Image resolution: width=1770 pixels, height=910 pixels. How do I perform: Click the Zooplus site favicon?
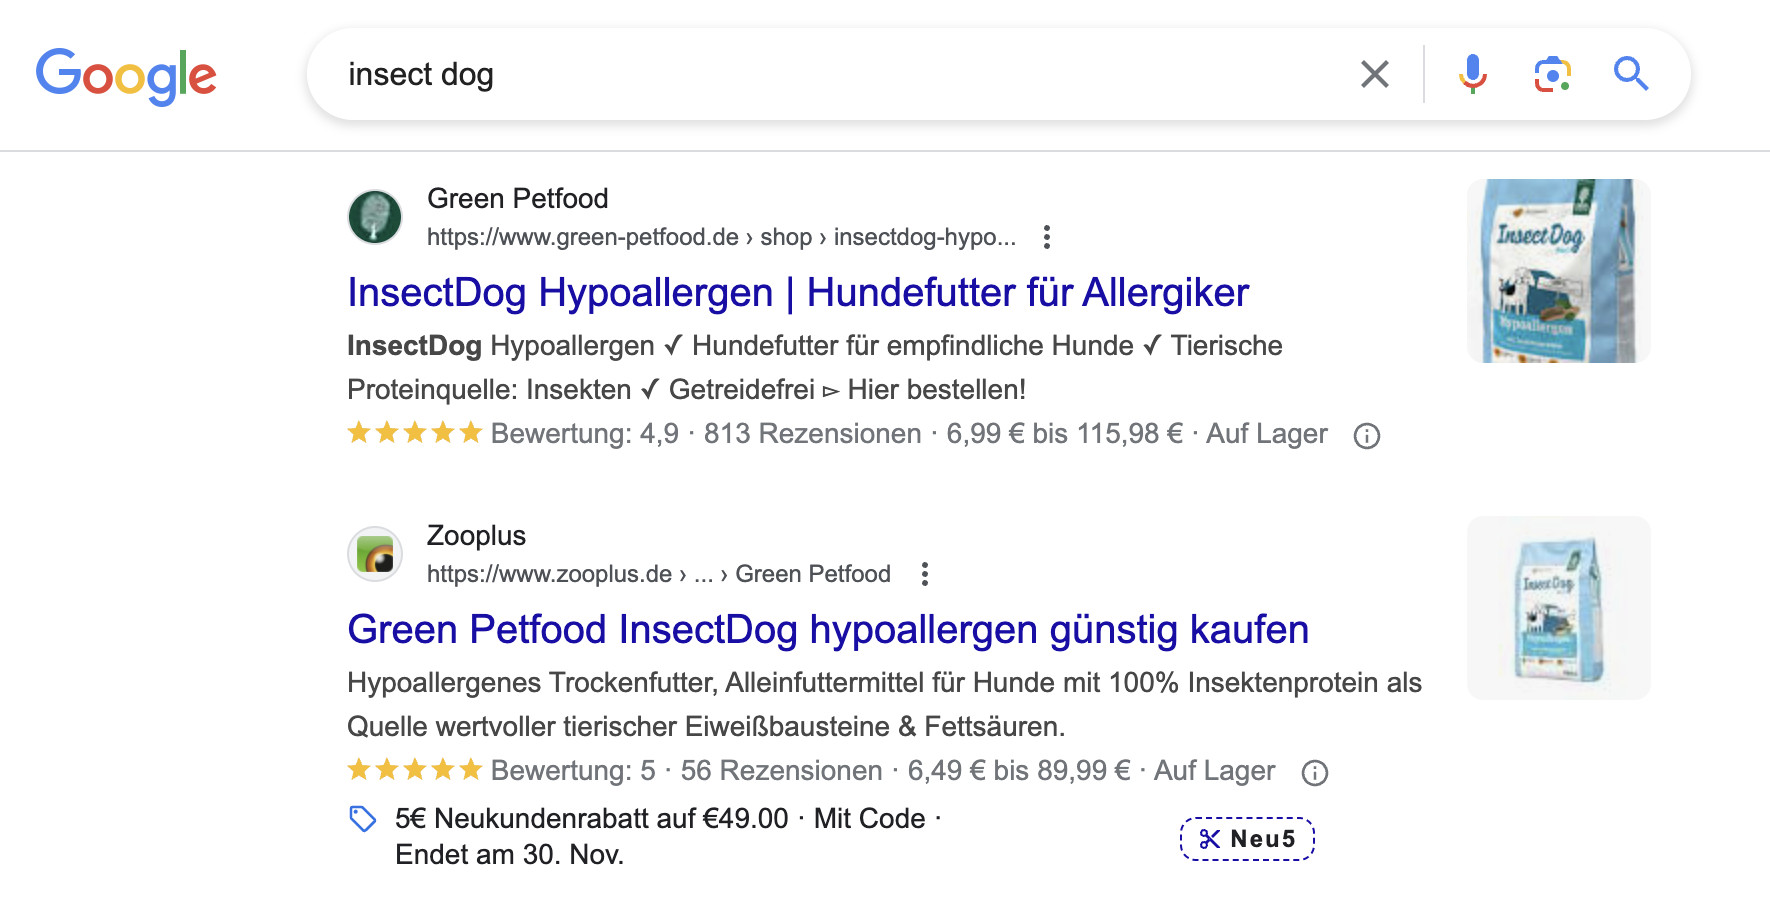click(374, 553)
